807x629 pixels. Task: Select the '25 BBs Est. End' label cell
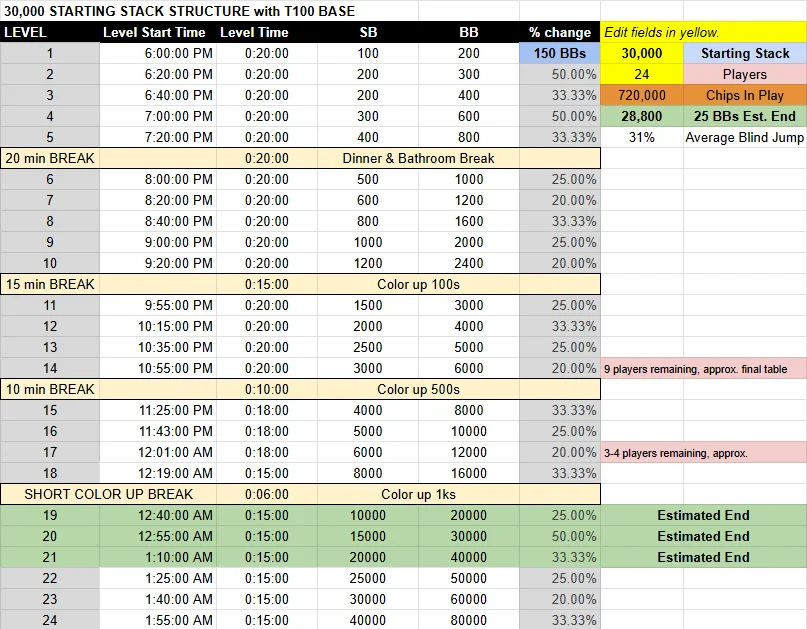(x=745, y=116)
